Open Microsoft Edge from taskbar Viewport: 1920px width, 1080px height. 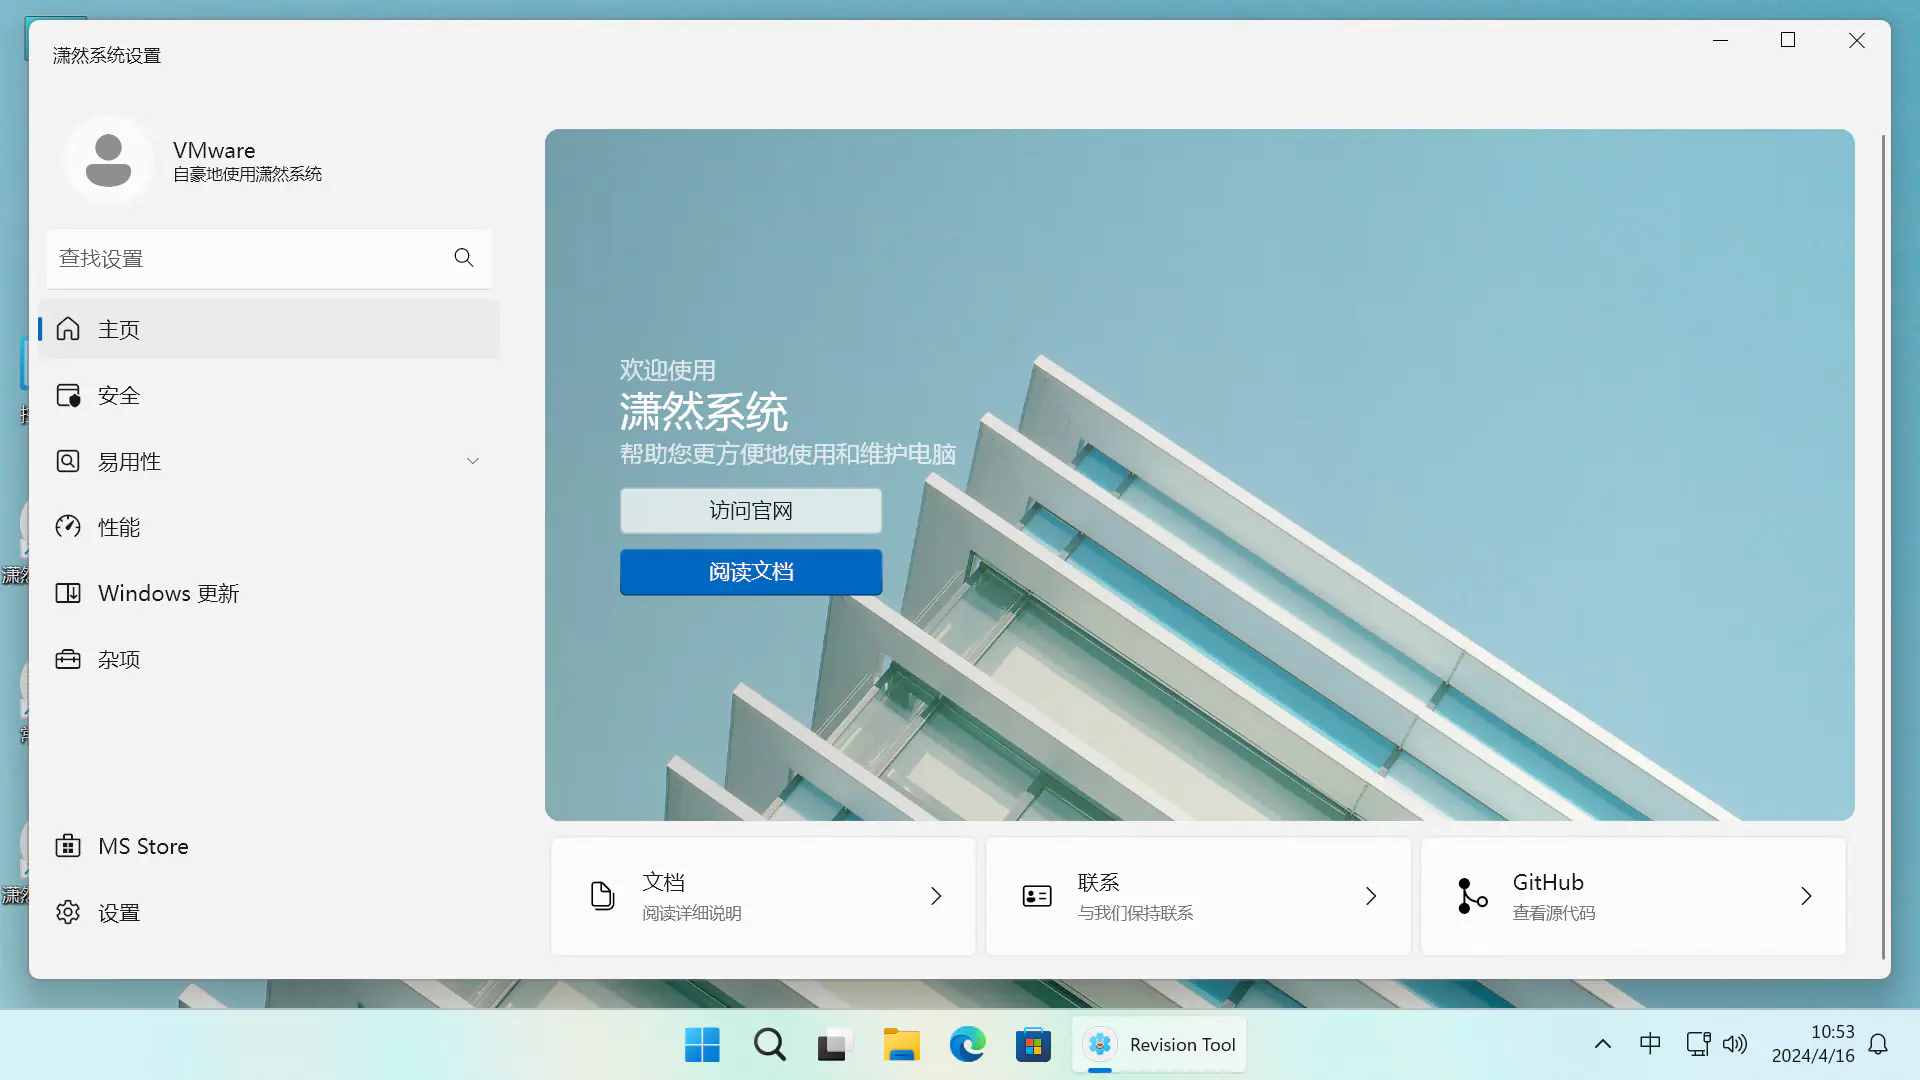pos(967,1045)
